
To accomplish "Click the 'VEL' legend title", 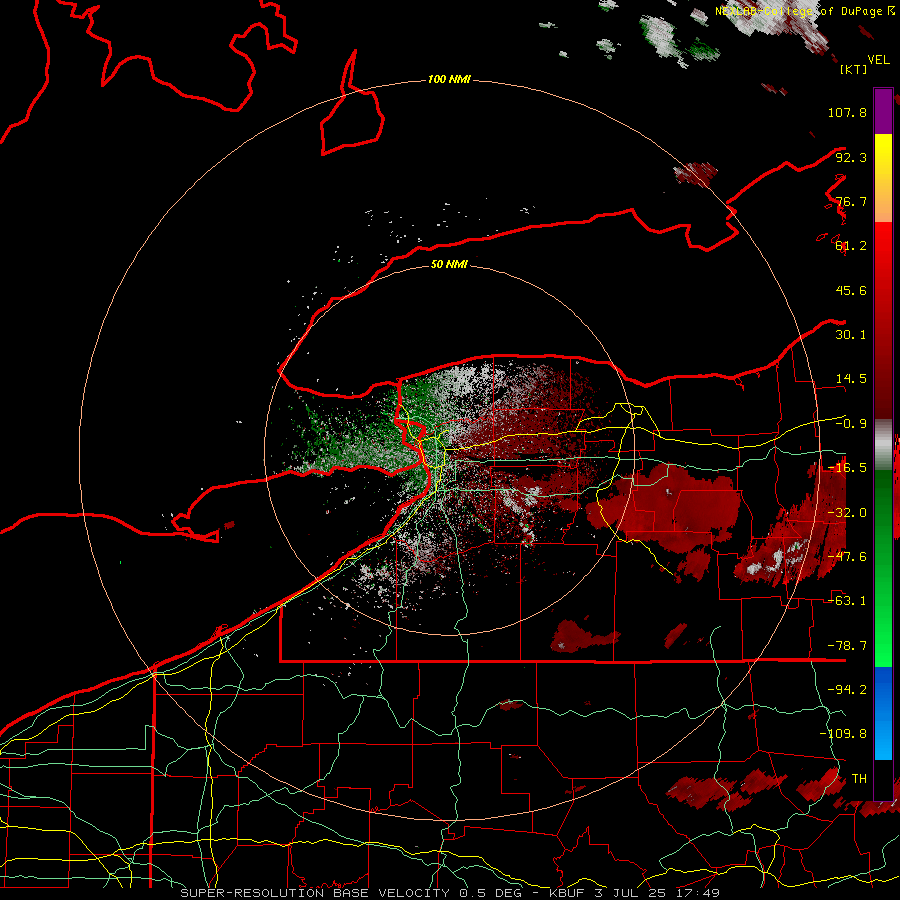I will pyautogui.click(x=878, y=60).
